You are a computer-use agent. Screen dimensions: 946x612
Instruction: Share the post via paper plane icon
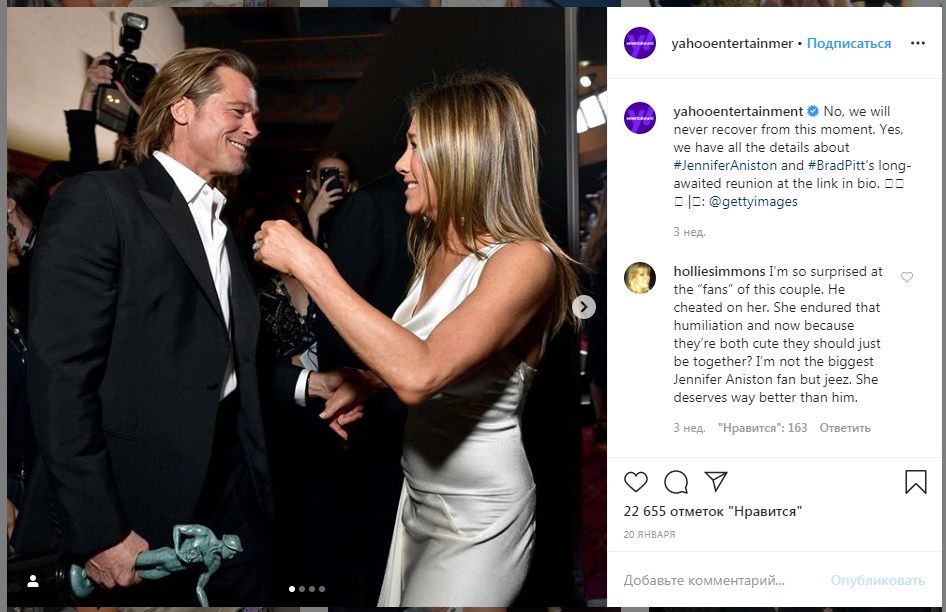coord(716,482)
